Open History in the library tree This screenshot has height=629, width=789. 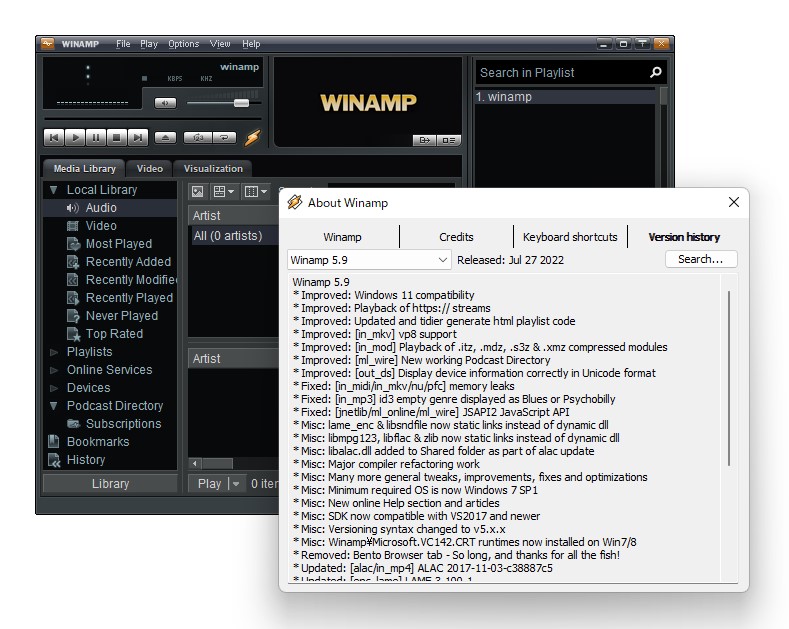[86, 460]
